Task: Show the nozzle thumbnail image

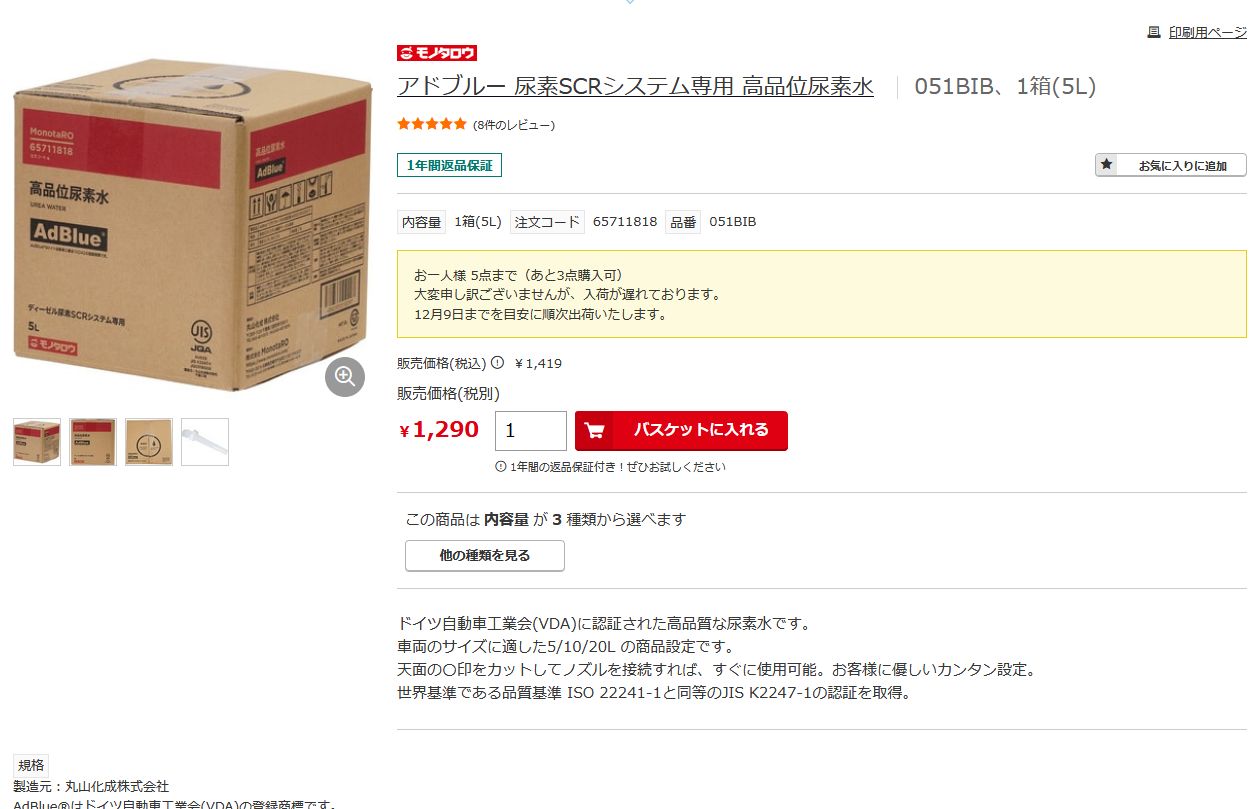Action: (205, 442)
